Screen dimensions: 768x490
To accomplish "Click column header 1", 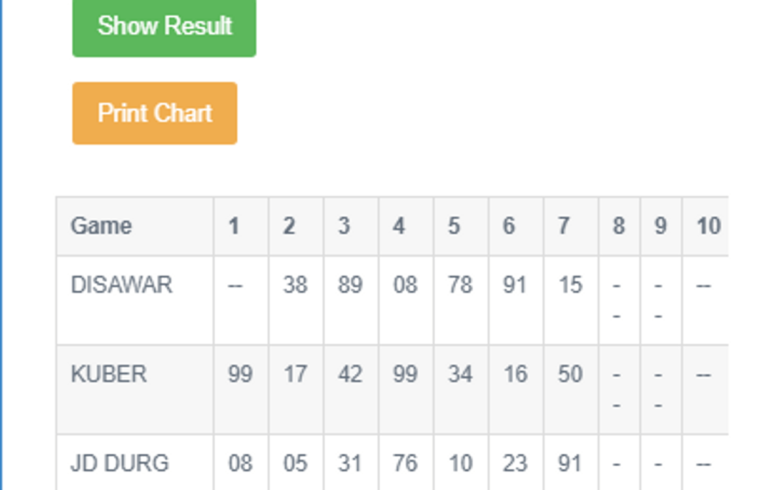I will (x=234, y=226).
